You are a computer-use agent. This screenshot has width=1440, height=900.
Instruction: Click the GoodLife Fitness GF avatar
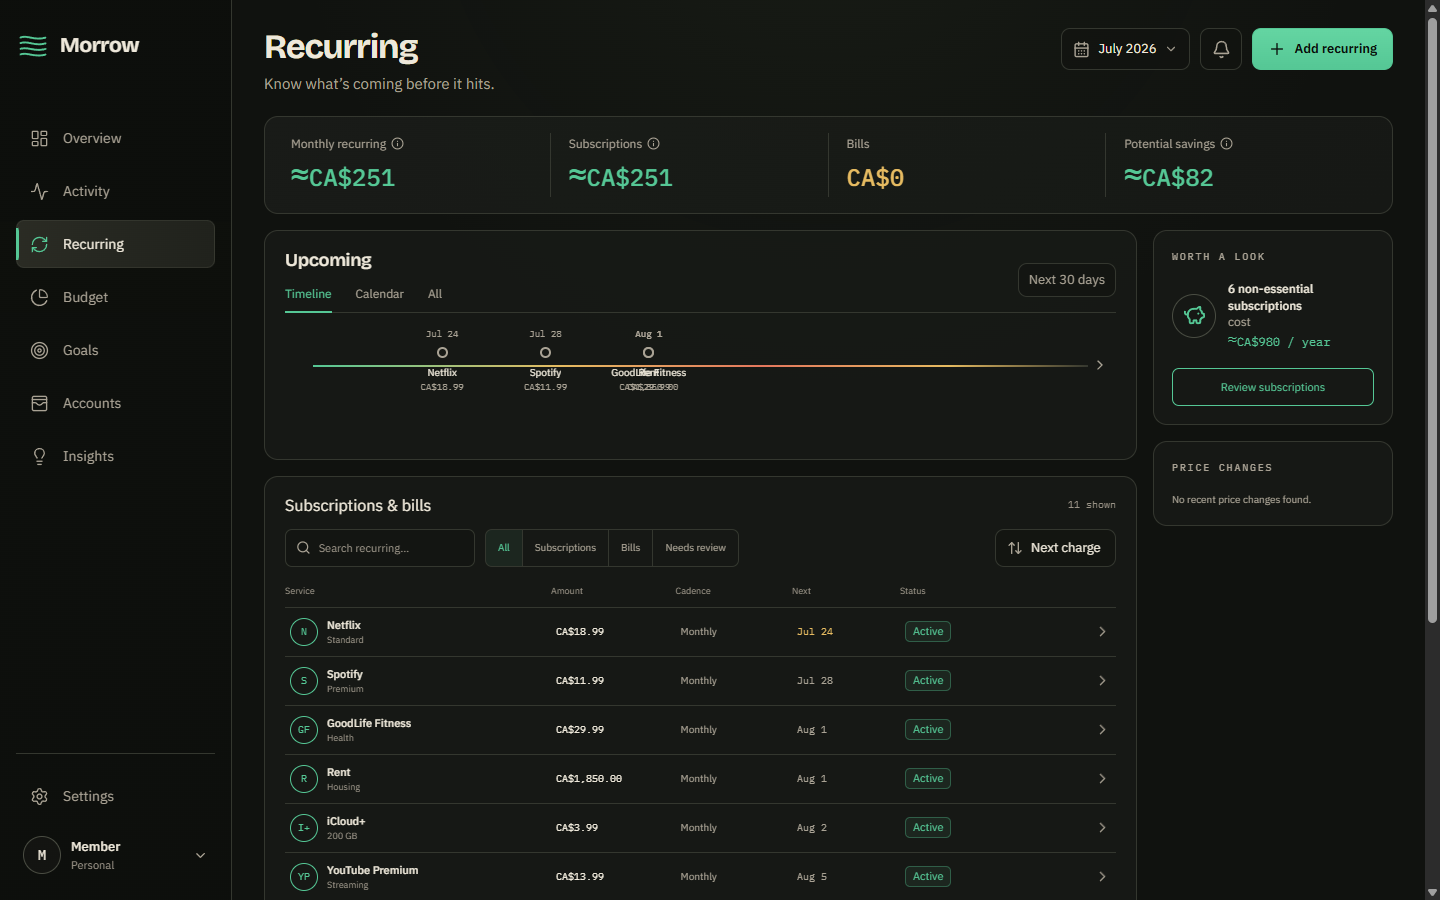(304, 730)
